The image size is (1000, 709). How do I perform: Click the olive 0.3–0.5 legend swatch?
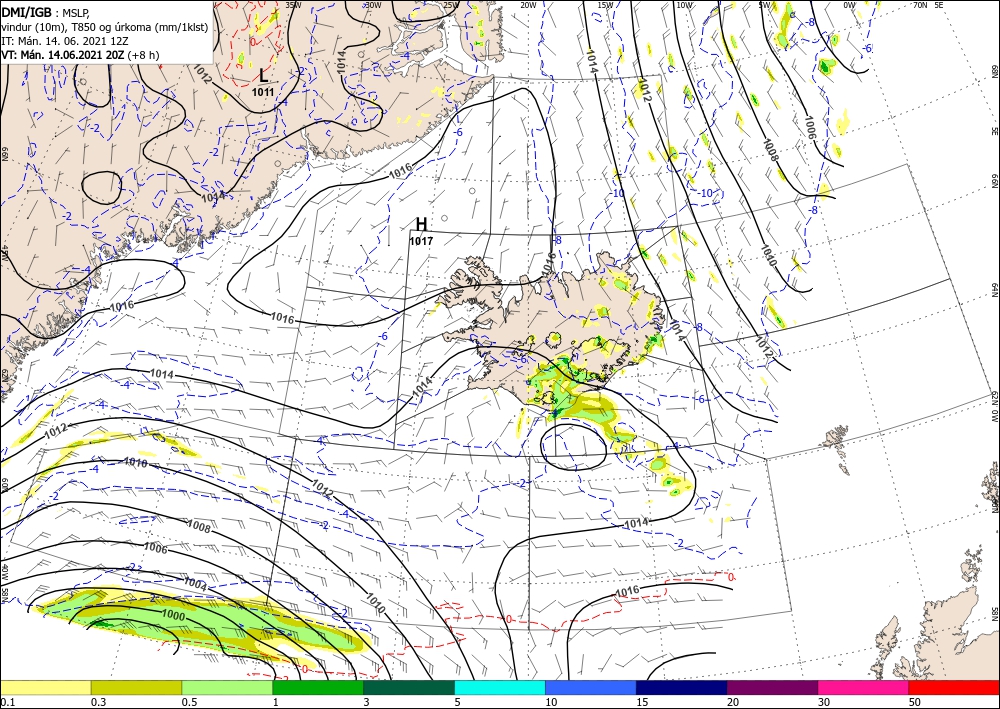tap(136, 687)
